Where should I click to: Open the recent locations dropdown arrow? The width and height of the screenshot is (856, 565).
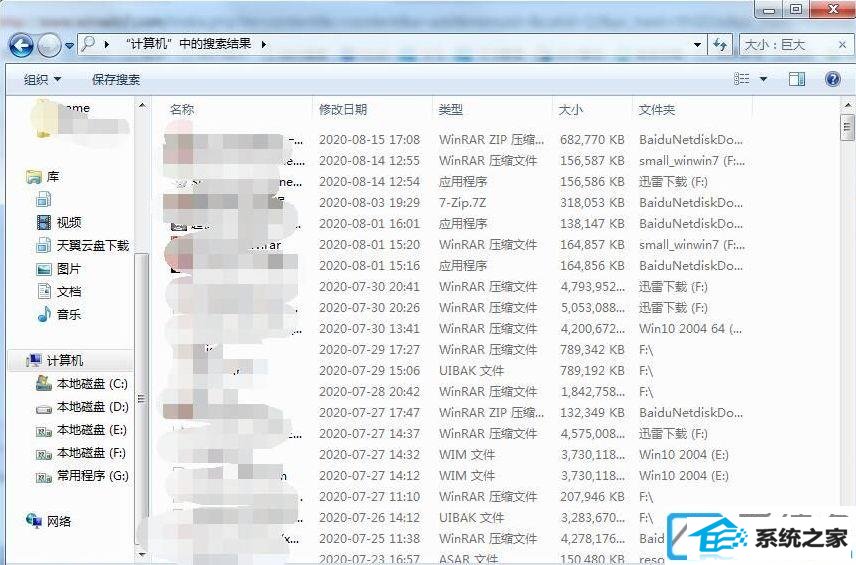click(69, 46)
